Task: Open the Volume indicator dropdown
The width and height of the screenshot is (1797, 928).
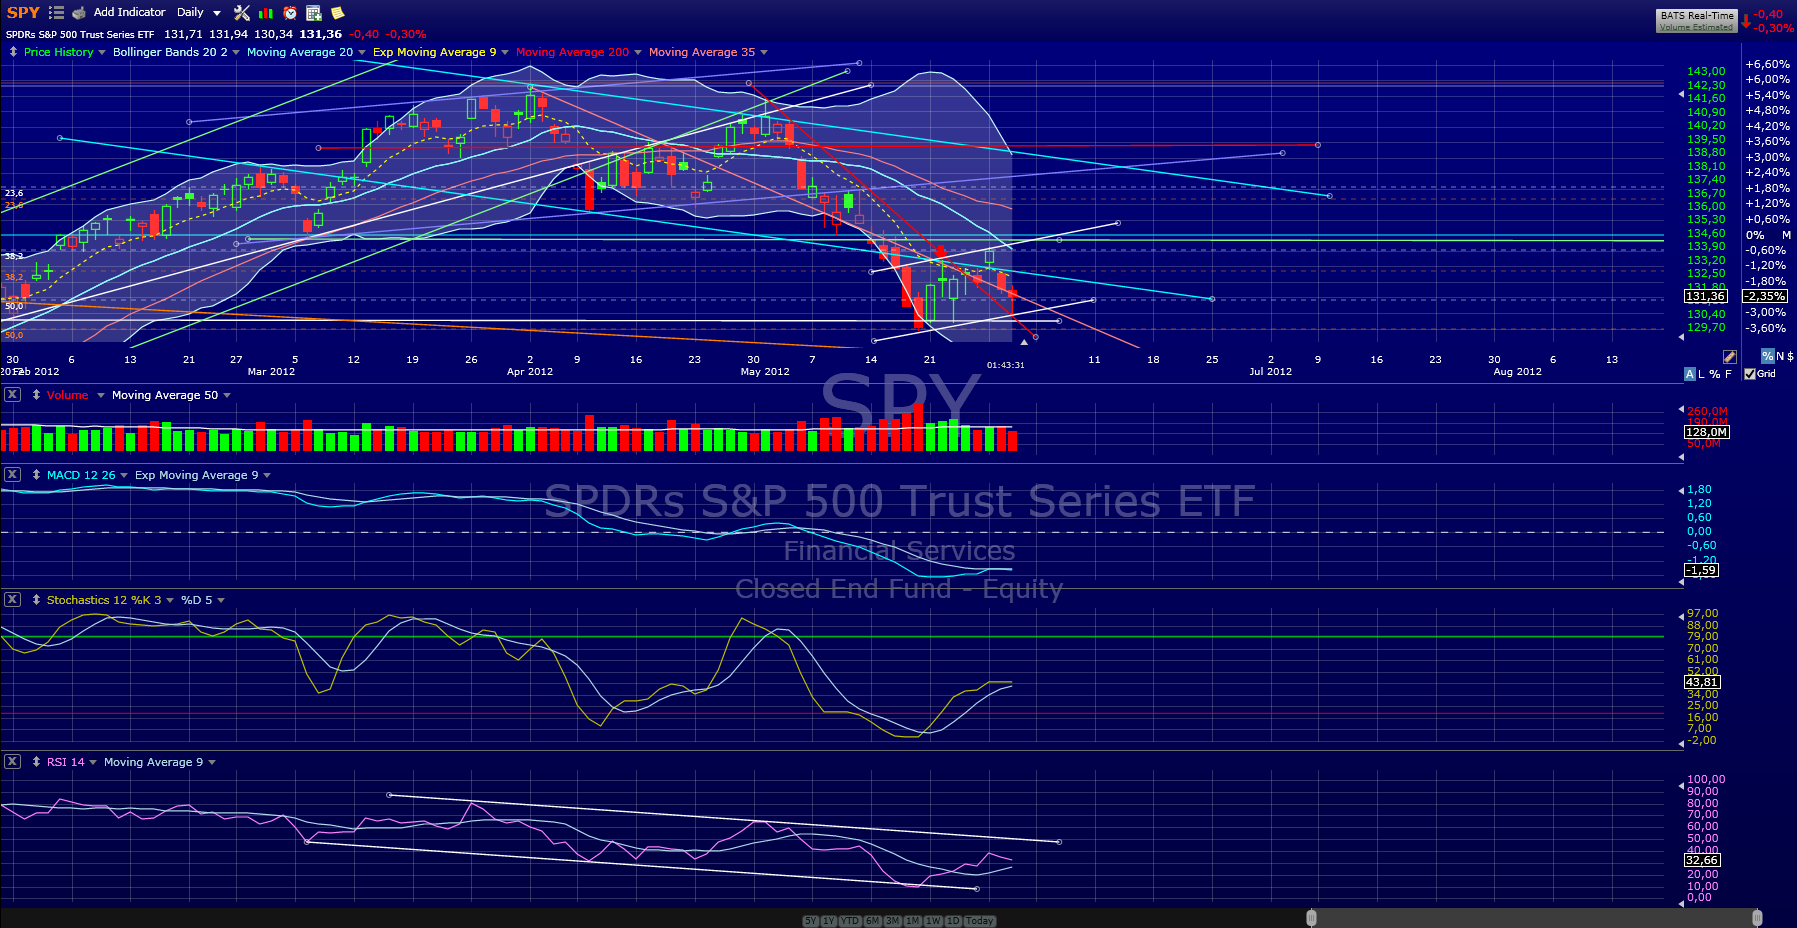Action: 101,396
